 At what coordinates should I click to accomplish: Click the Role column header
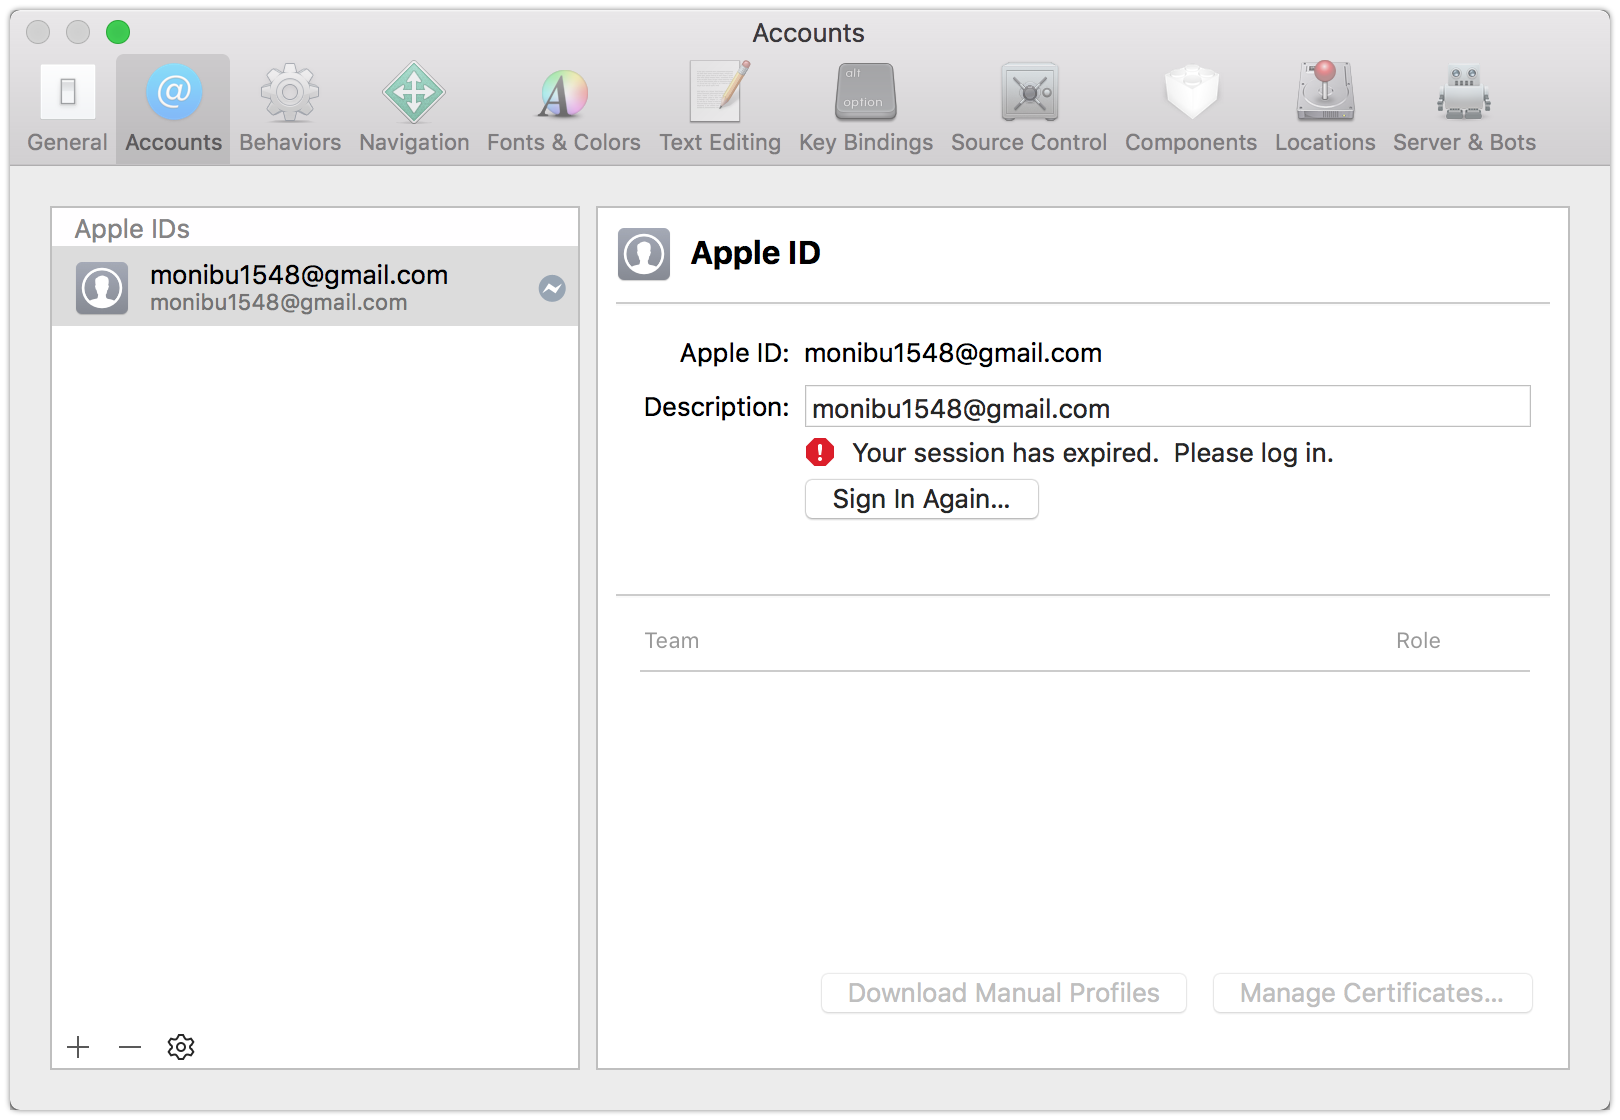point(1418,641)
